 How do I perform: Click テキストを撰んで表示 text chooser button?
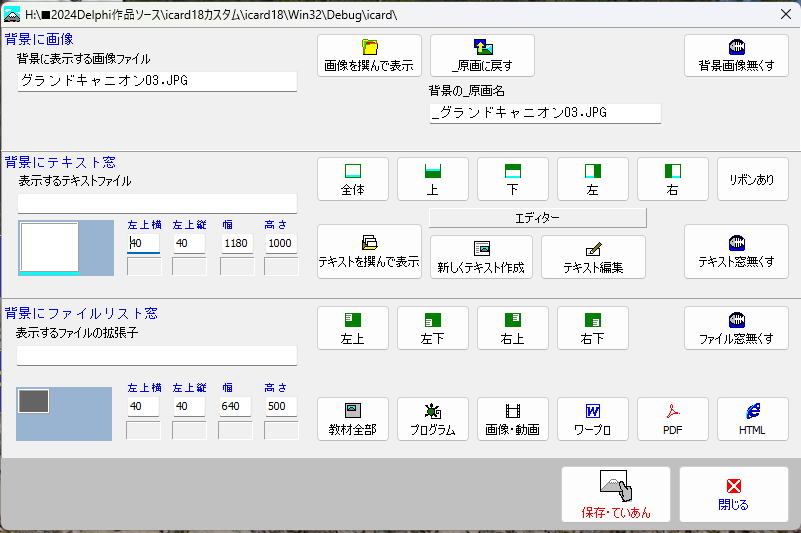point(369,251)
